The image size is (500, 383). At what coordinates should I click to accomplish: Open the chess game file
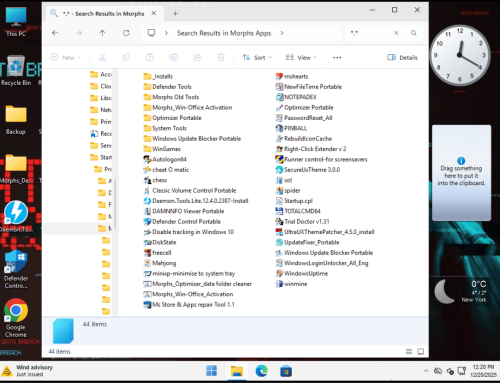coord(155,180)
